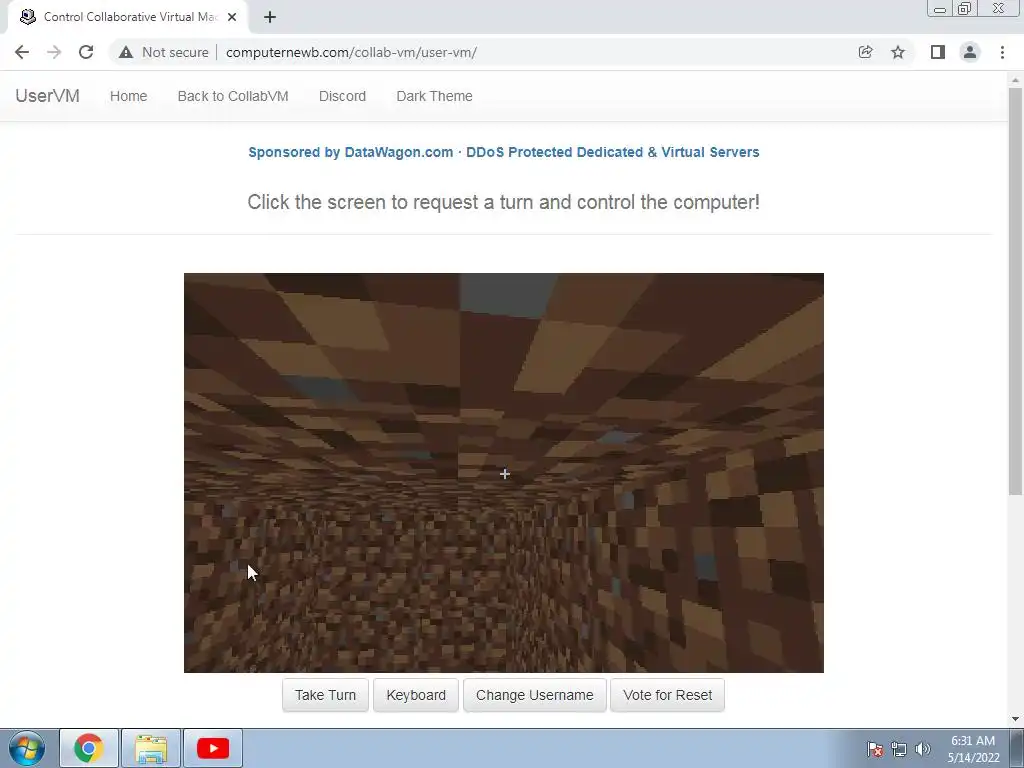
Task: Open the DataWagon.com sponsor link
Action: pyautogui.click(x=504, y=152)
